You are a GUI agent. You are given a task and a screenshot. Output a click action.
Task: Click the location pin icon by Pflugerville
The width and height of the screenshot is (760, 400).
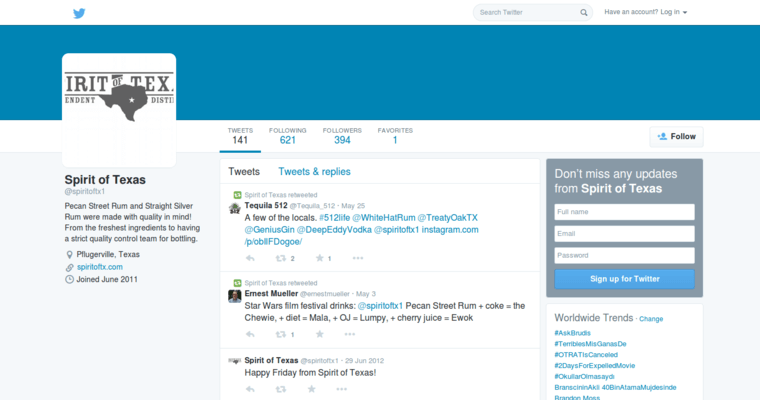69,255
